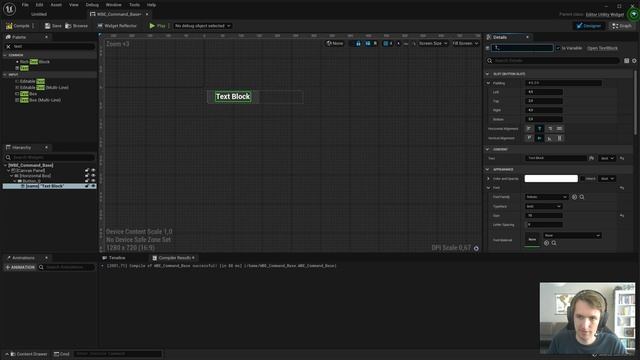The height and width of the screenshot is (360, 640).
Task: Set horizontal alignment to center
Action: tap(540, 129)
